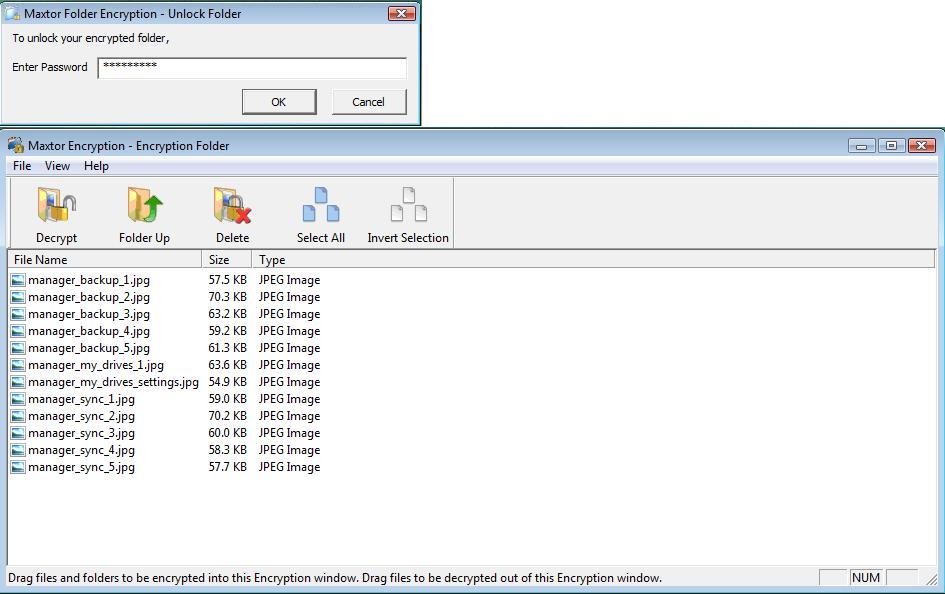The image size is (945, 594).
Task: Sort by the File Name column header
Action: (105, 260)
